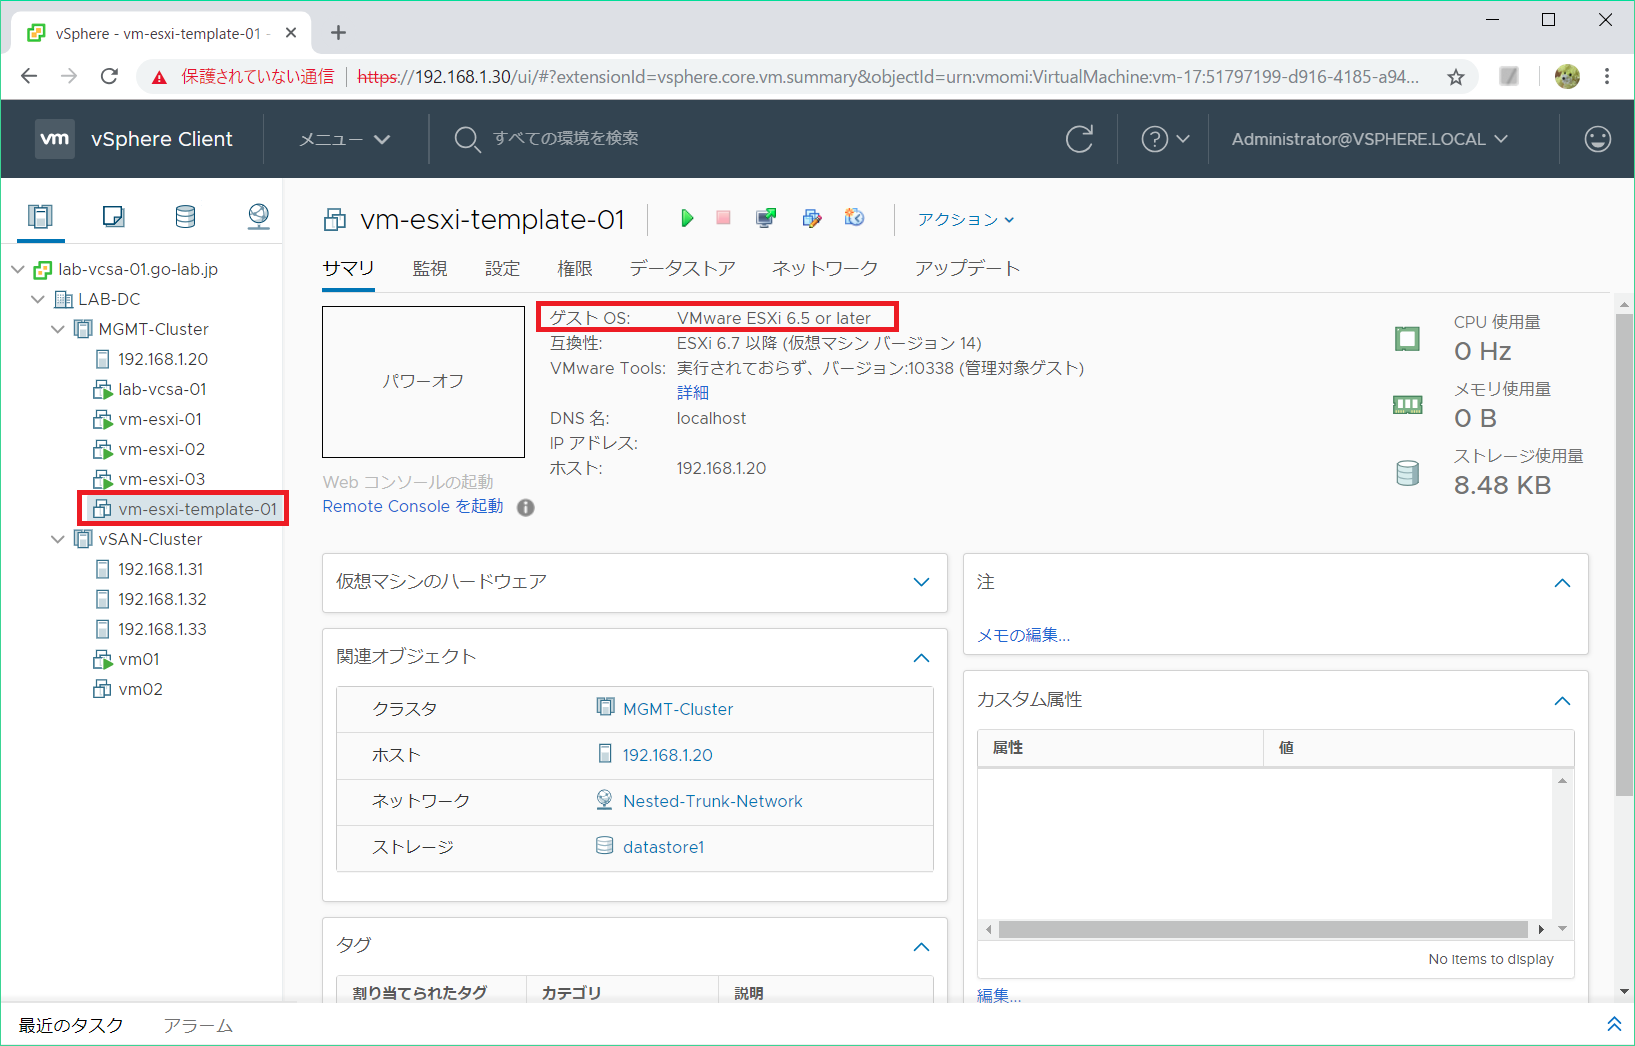Click the smiley feedback icon
This screenshot has height=1046, width=1635.
[1598, 139]
